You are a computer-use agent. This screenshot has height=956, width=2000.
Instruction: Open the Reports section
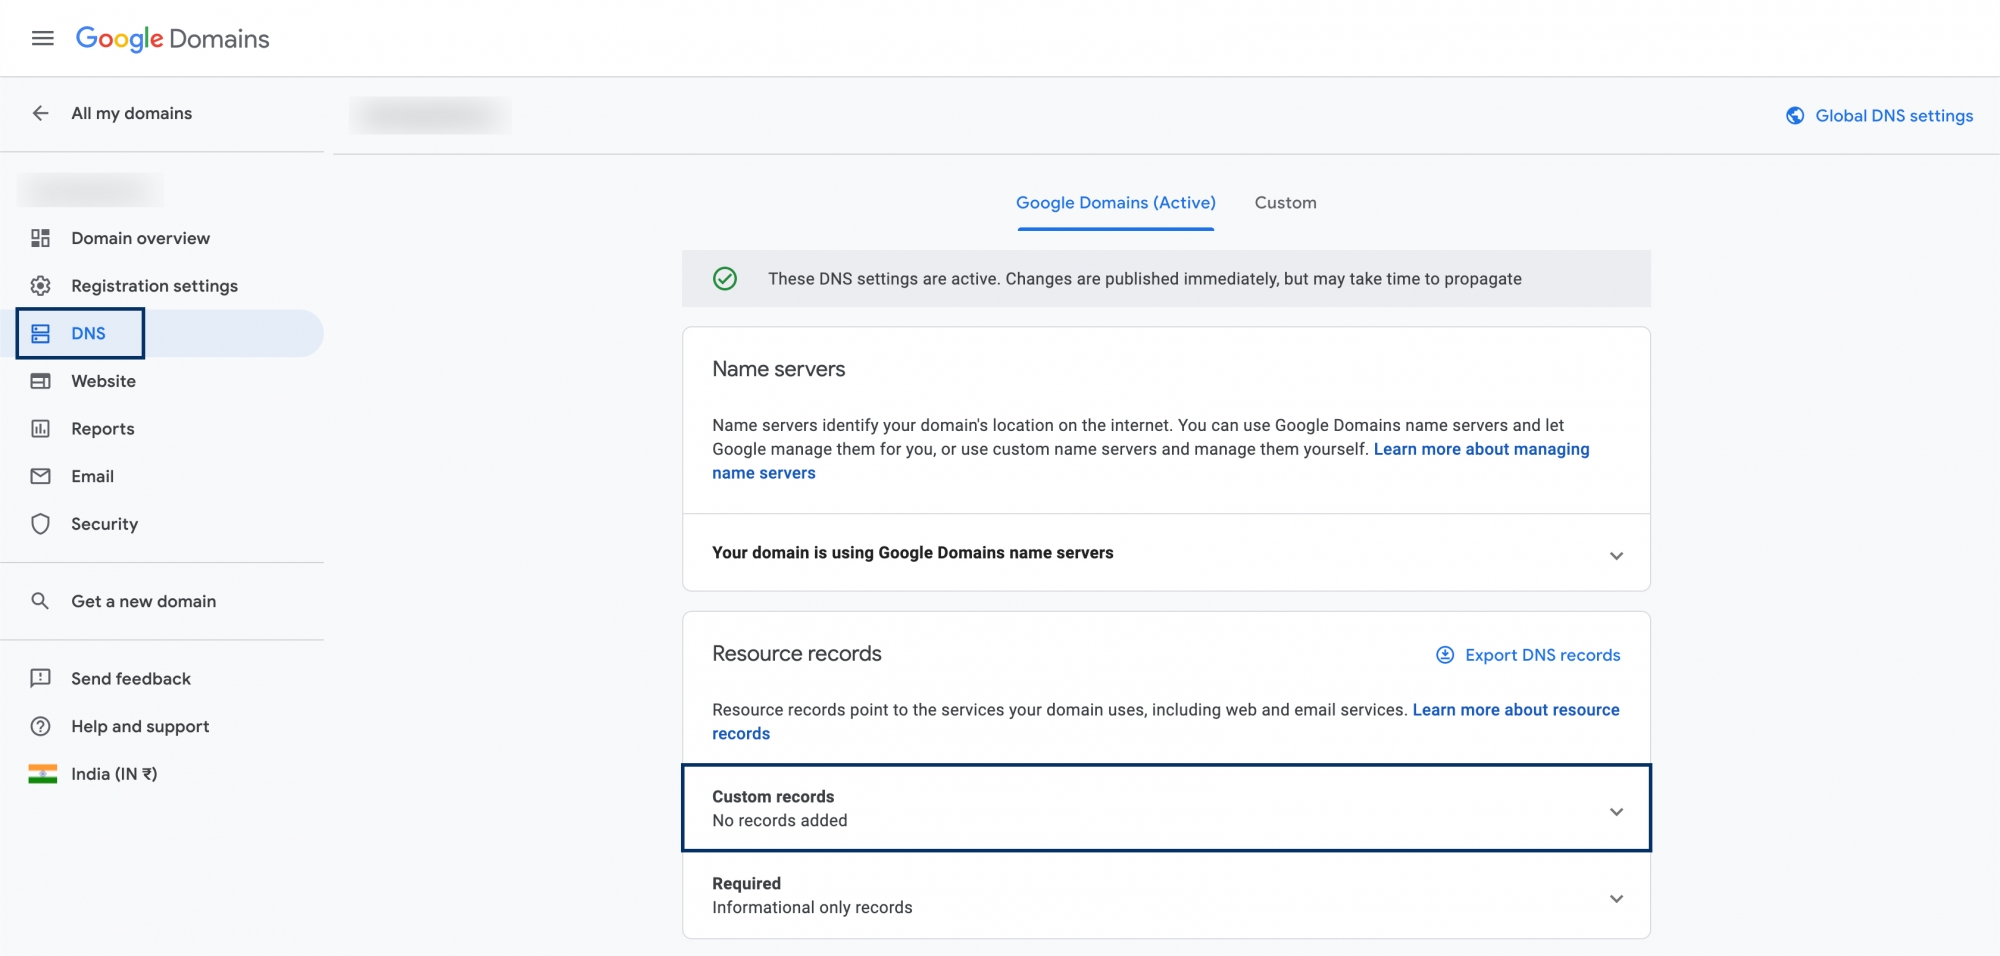click(102, 428)
